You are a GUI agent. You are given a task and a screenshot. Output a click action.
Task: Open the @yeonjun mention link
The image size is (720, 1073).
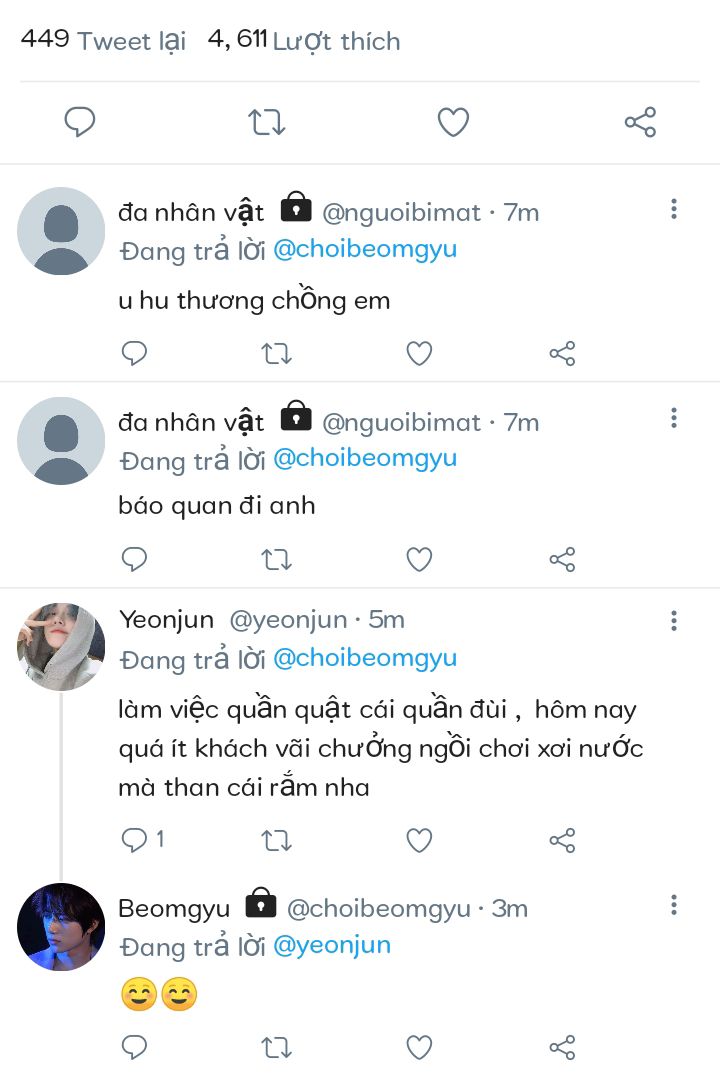click(x=331, y=945)
